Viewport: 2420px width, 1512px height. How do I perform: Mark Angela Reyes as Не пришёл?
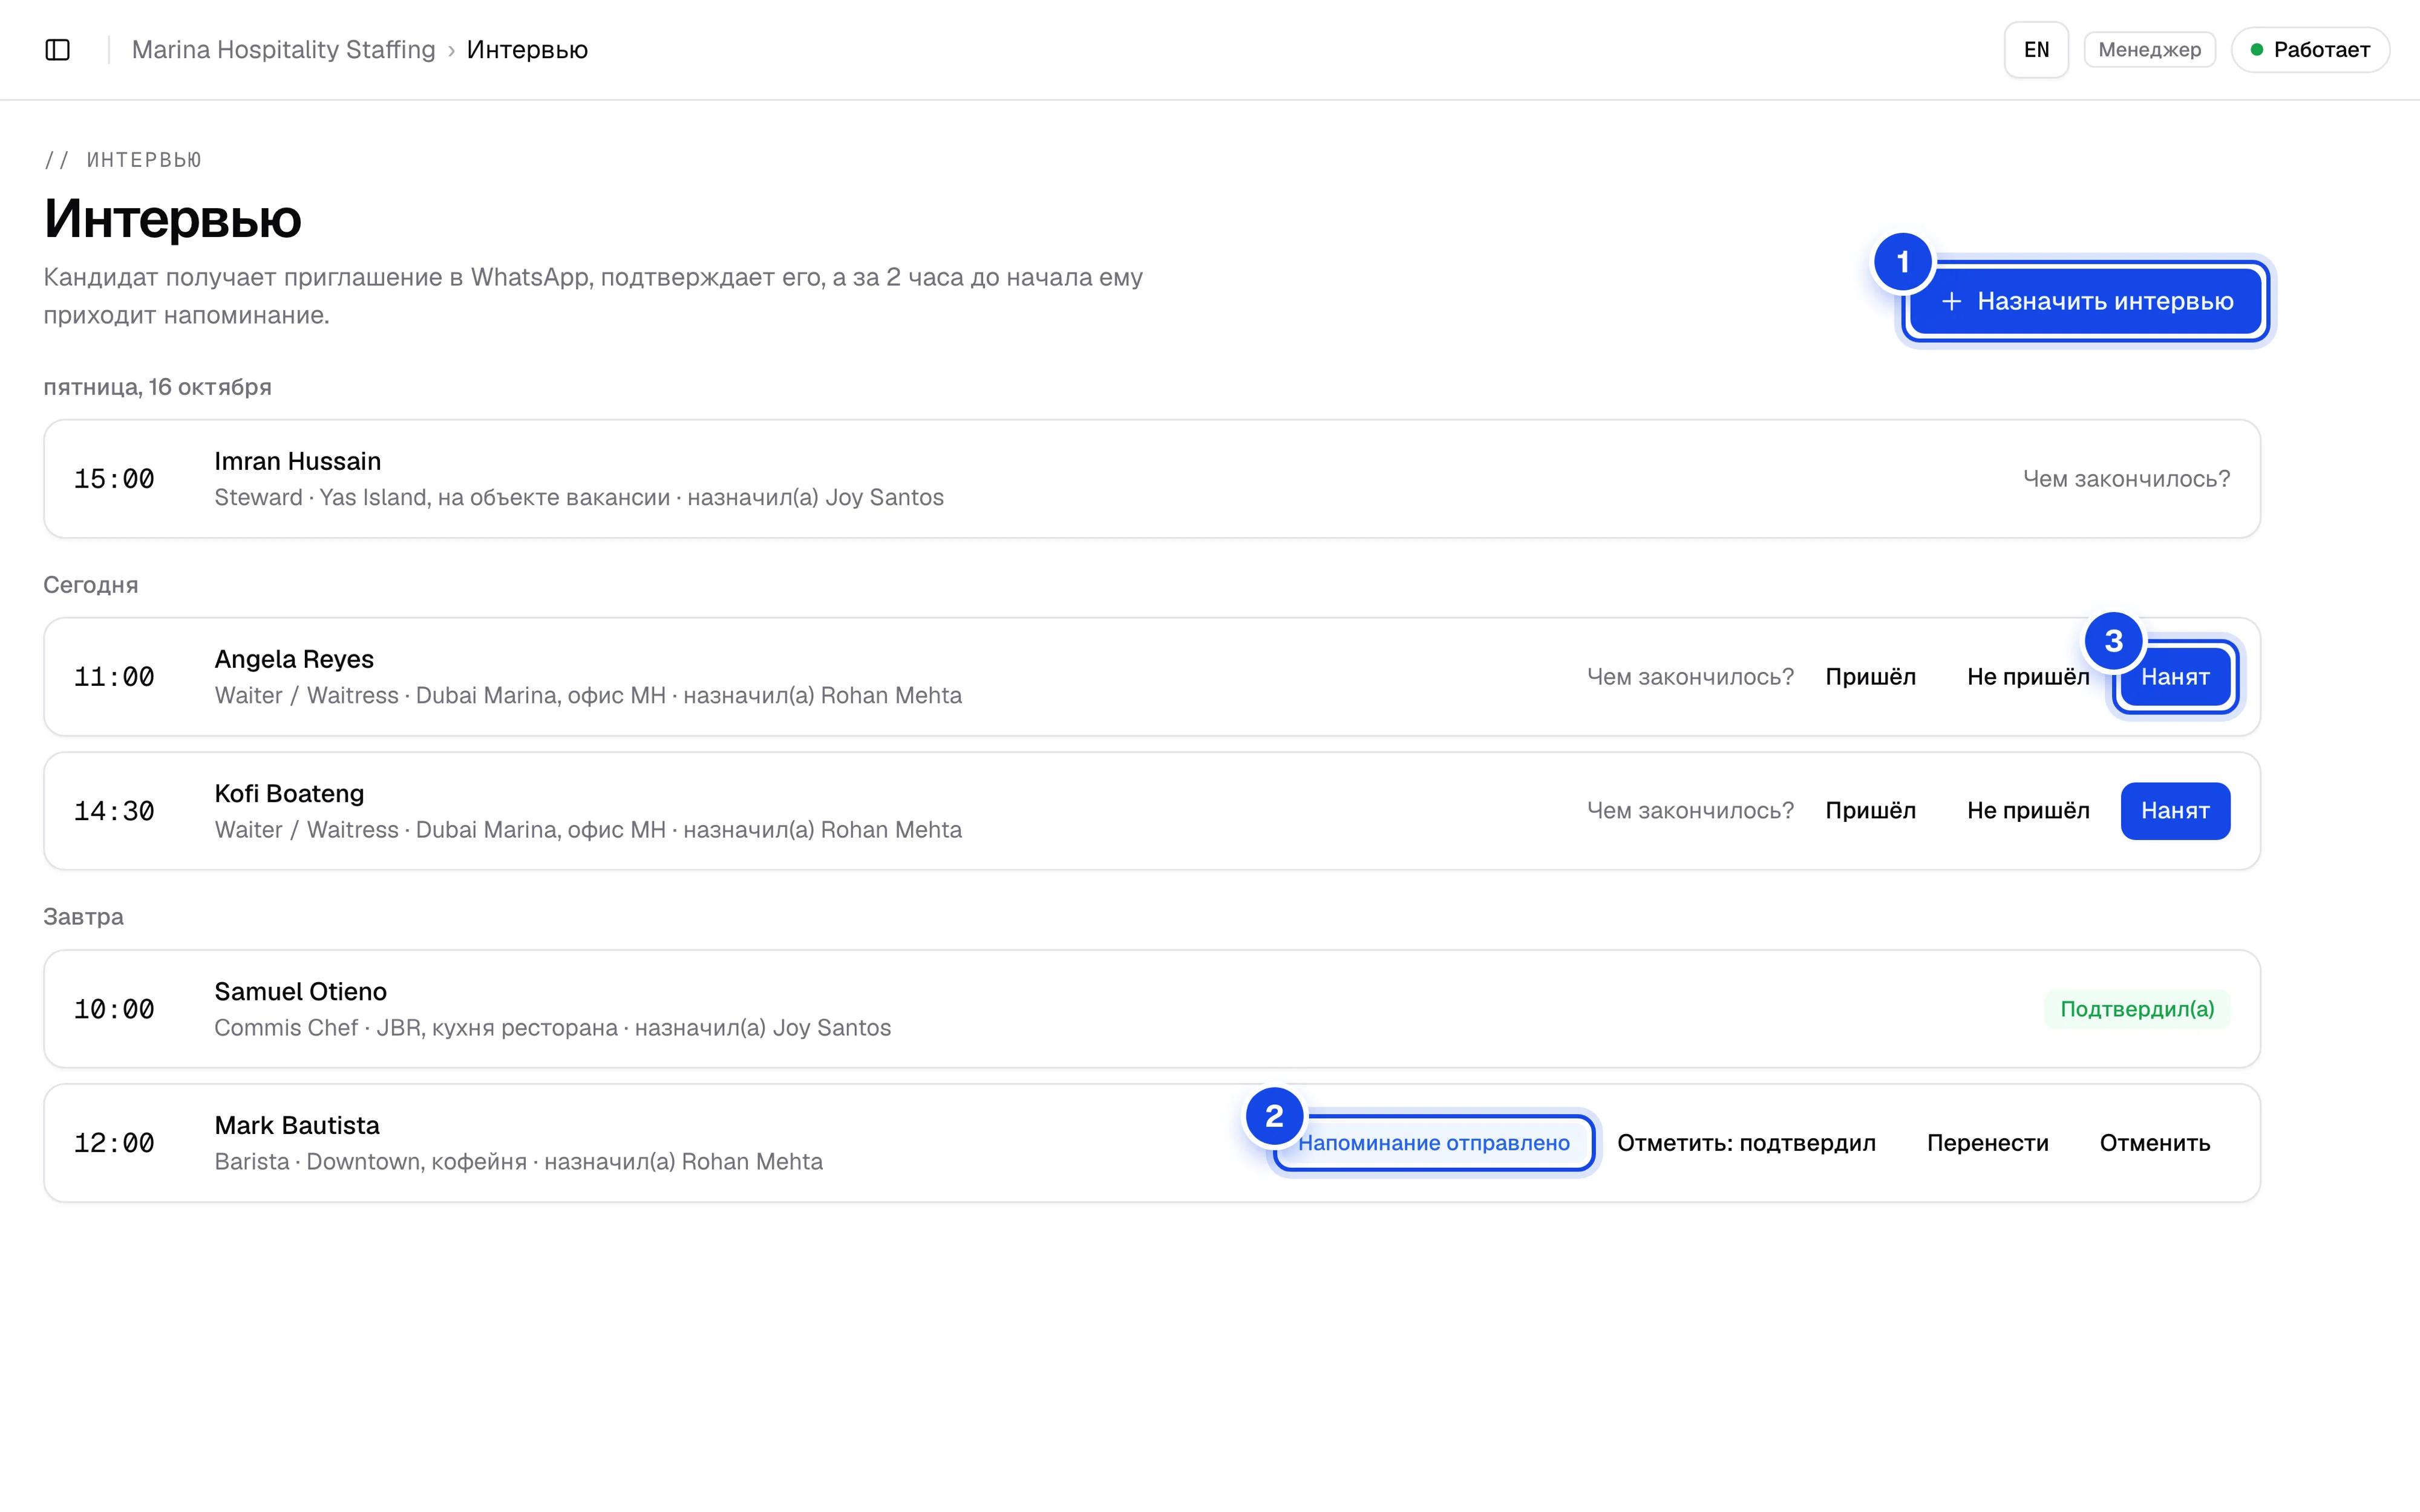(x=2028, y=677)
